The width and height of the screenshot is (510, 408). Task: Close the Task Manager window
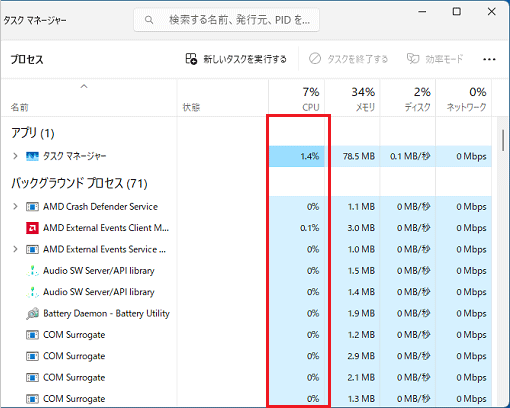click(491, 12)
